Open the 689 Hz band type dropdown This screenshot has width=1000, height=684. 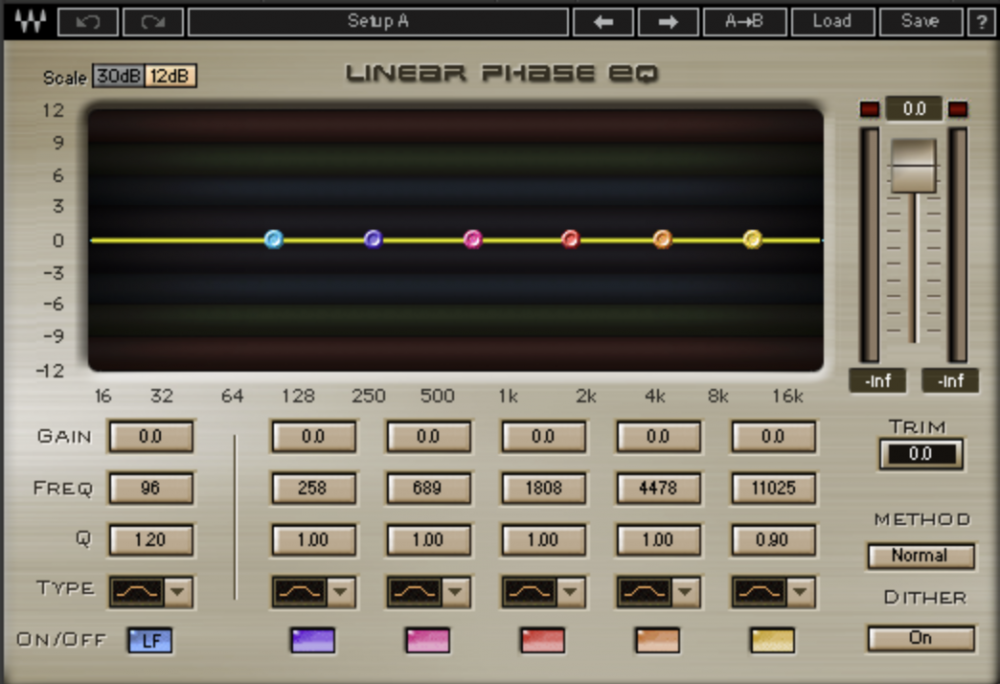(456, 592)
